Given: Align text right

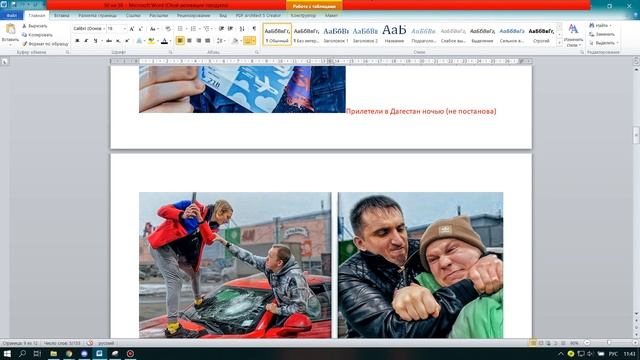Looking at the screenshot, I should [x=199, y=41].
